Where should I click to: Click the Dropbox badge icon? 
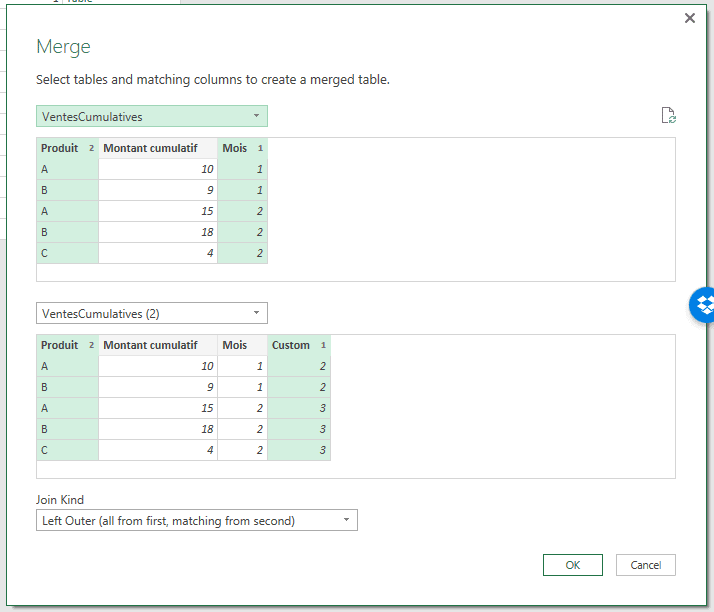704,305
